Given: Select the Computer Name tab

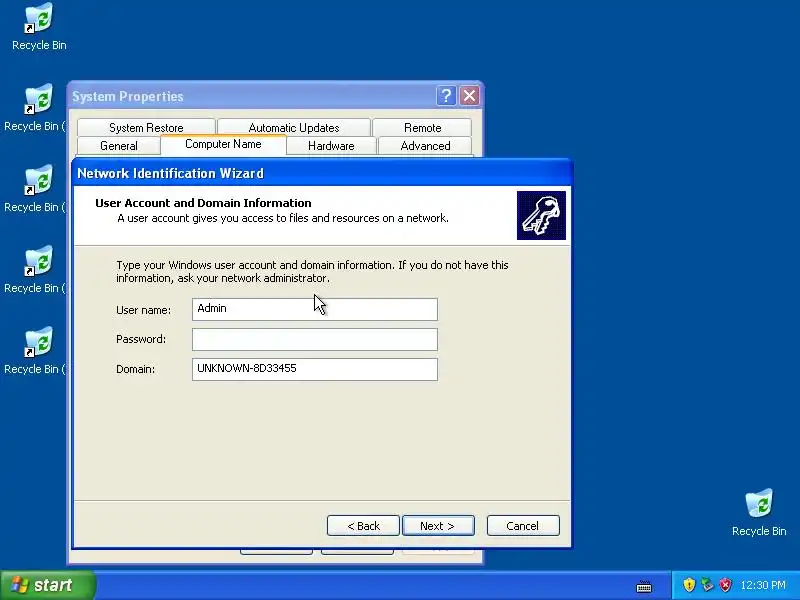Looking at the screenshot, I should click(x=223, y=144).
